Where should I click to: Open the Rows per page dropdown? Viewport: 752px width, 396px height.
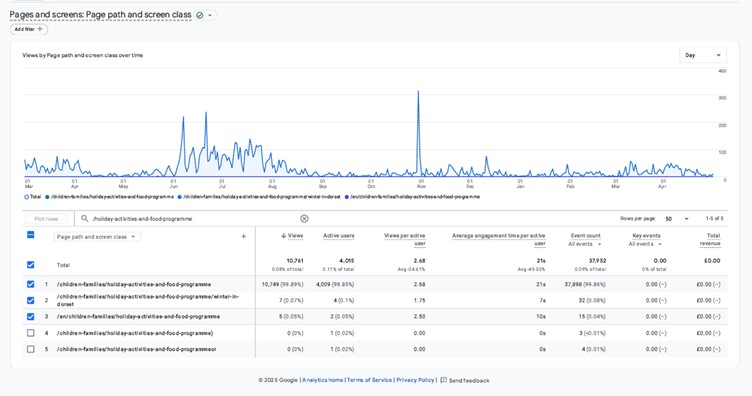pos(677,219)
